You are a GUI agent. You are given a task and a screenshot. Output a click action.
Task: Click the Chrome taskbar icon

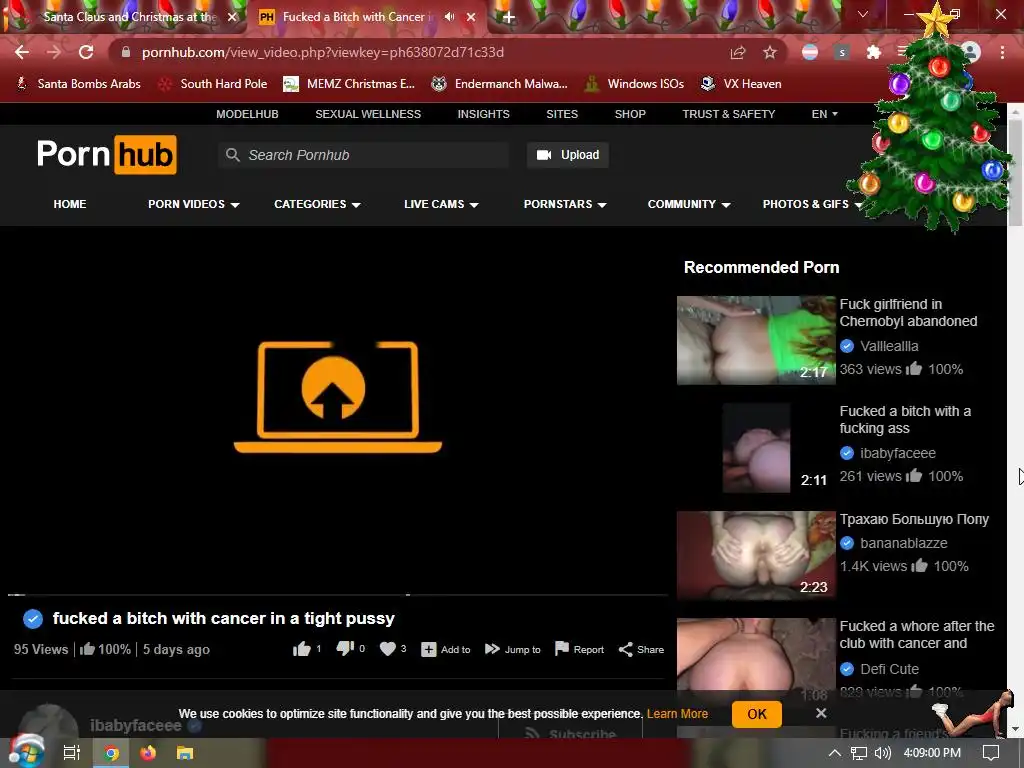pos(112,753)
